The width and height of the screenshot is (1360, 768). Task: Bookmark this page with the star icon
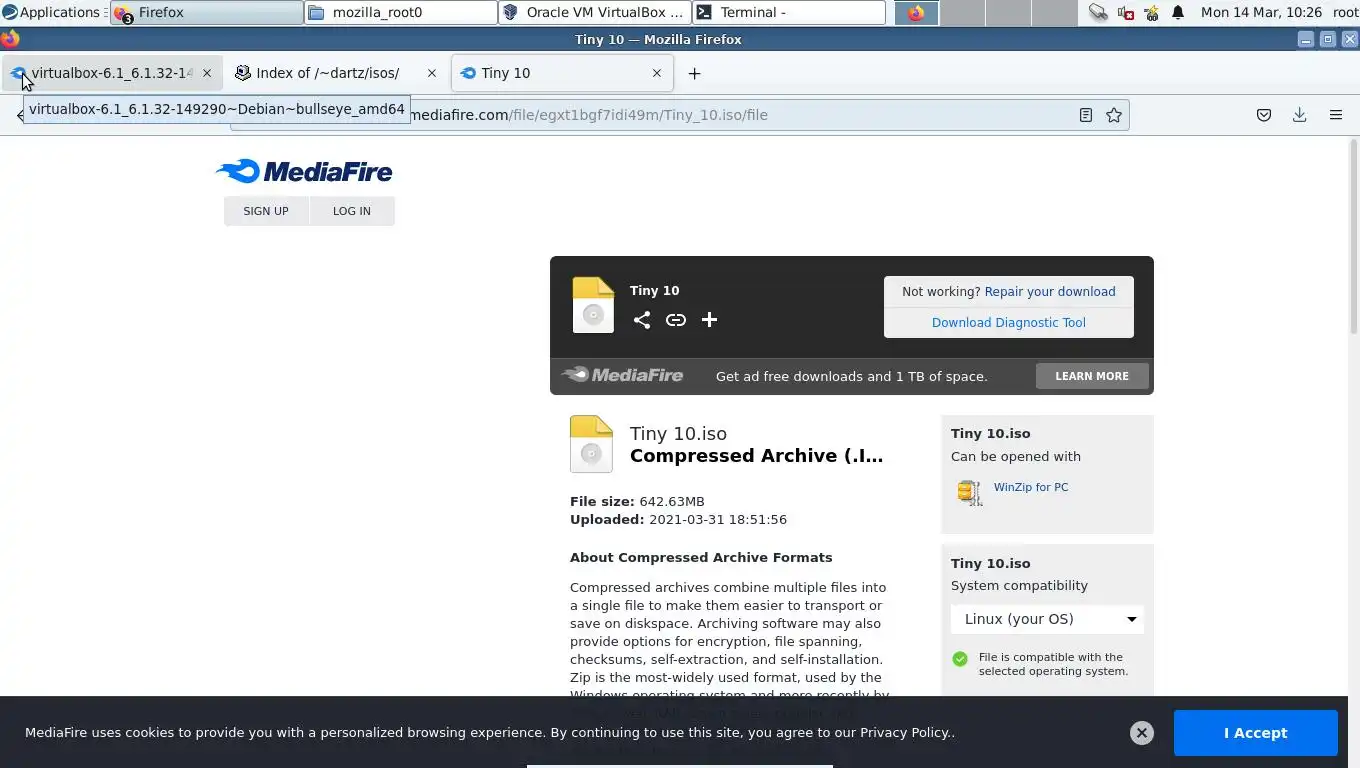[1114, 115]
